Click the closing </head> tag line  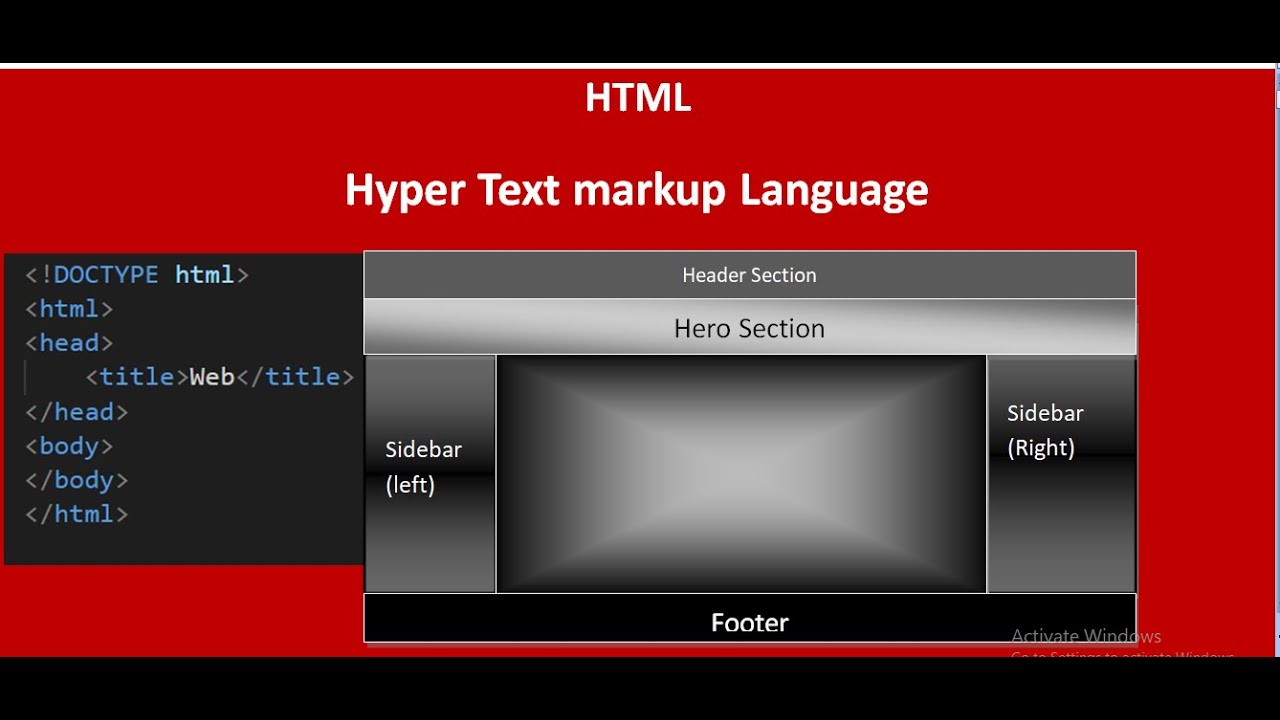click(x=77, y=411)
